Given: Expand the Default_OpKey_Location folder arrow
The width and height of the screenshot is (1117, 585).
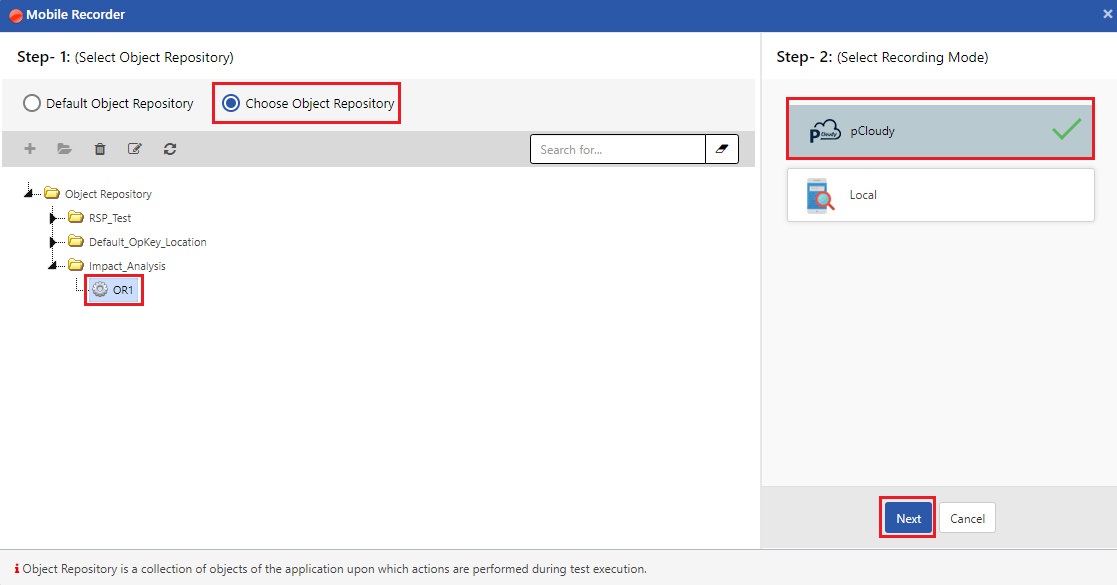Looking at the screenshot, I should point(54,242).
